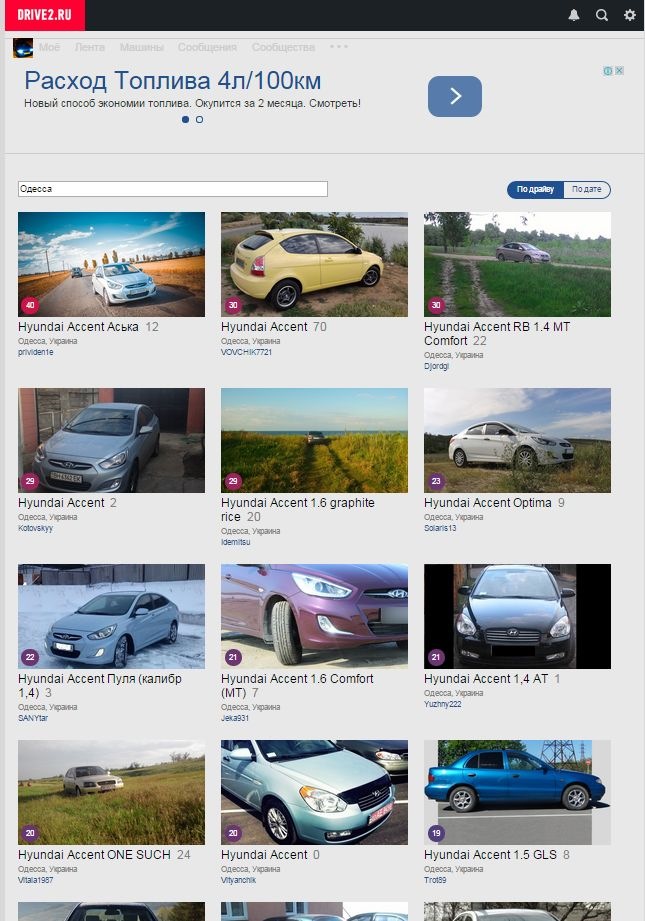Click the Одесса city search field
This screenshot has height=921, width=645.
[173, 189]
